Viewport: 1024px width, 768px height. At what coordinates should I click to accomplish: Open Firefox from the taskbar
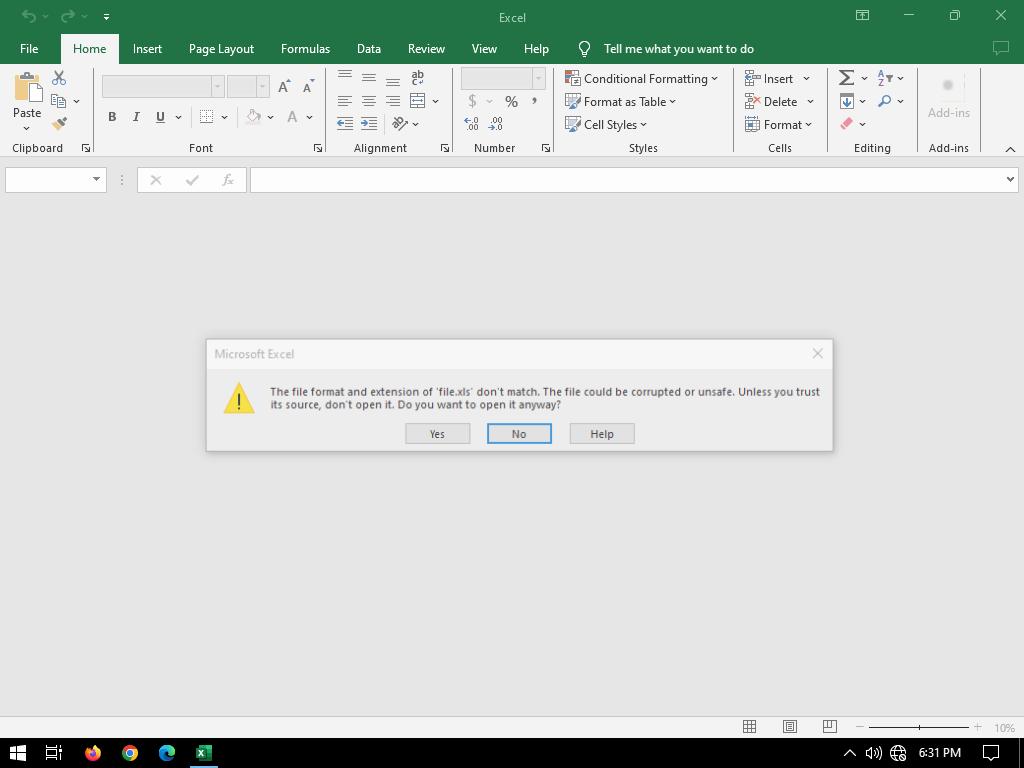pyautogui.click(x=93, y=753)
